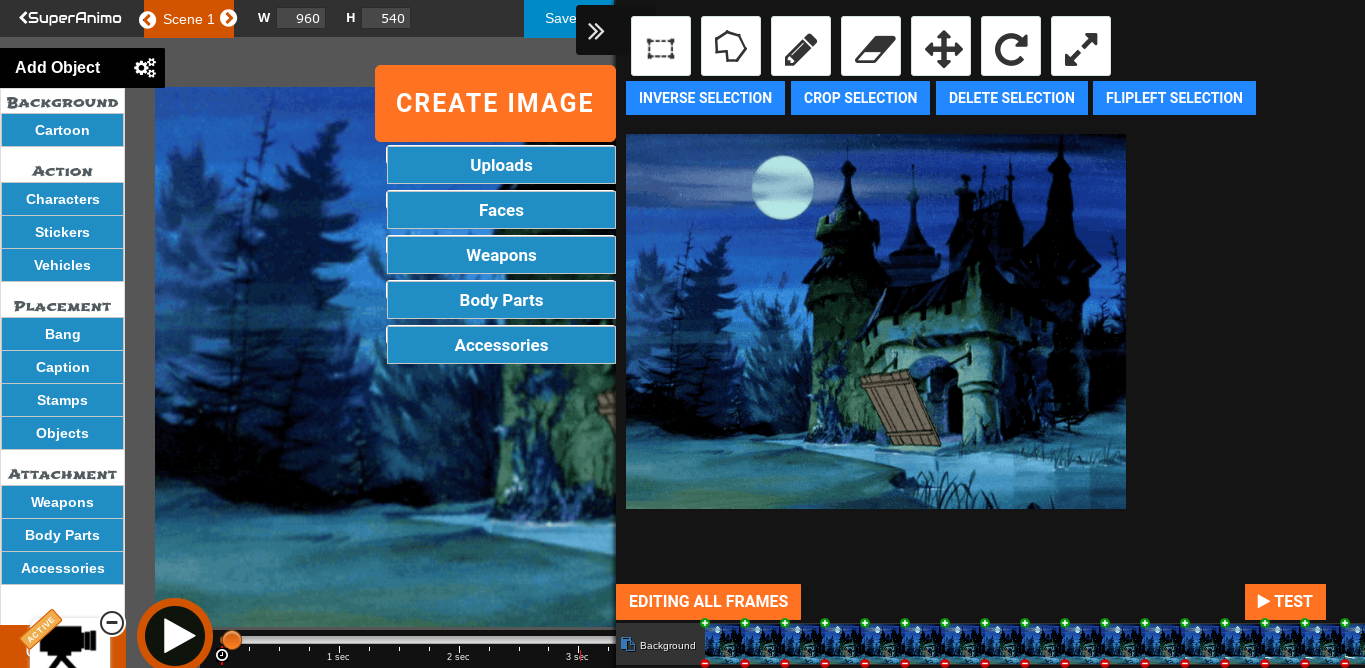This screenshot has height=668, width=1365.
Task: Play the animation
Action: 175,635
